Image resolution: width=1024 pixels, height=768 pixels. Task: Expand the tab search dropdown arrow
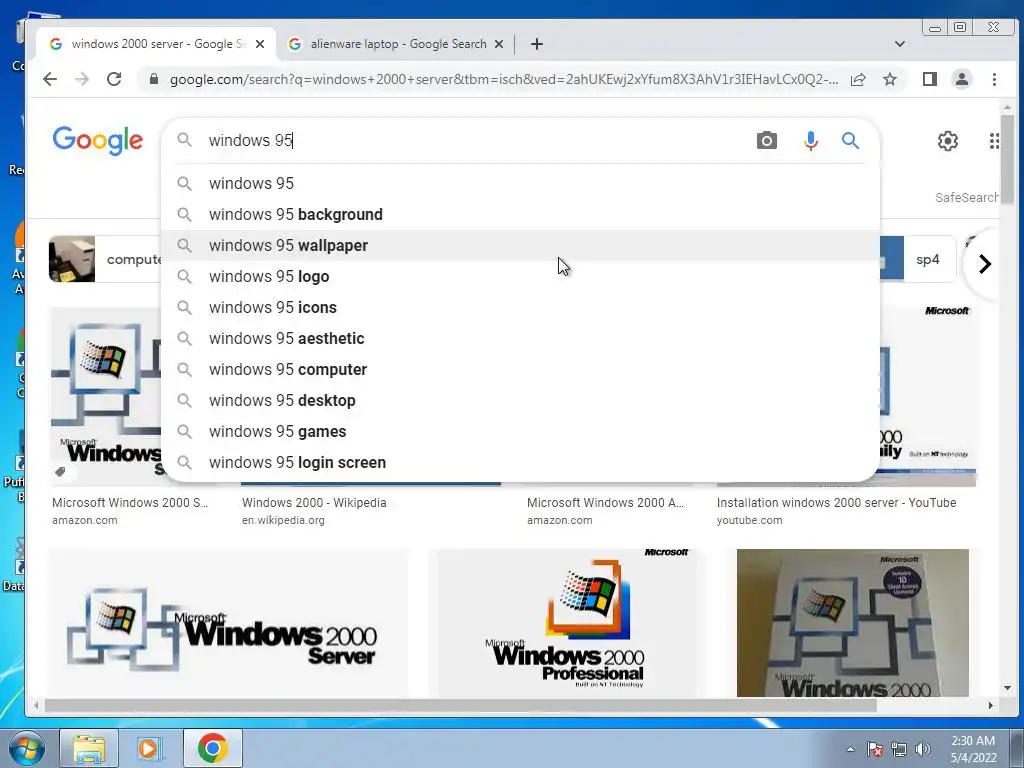(900, 44)
